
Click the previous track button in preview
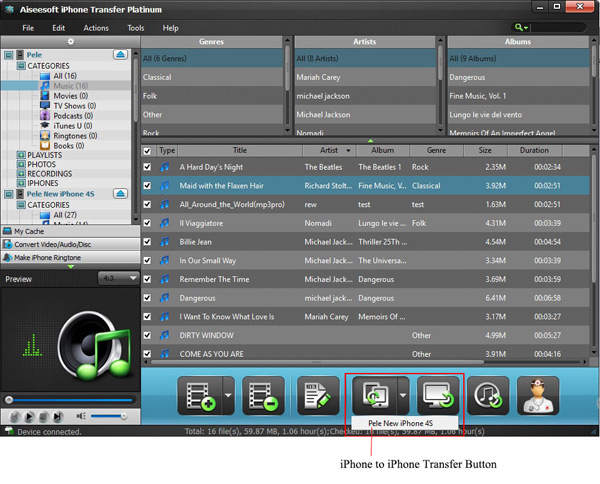coord(15,416)
